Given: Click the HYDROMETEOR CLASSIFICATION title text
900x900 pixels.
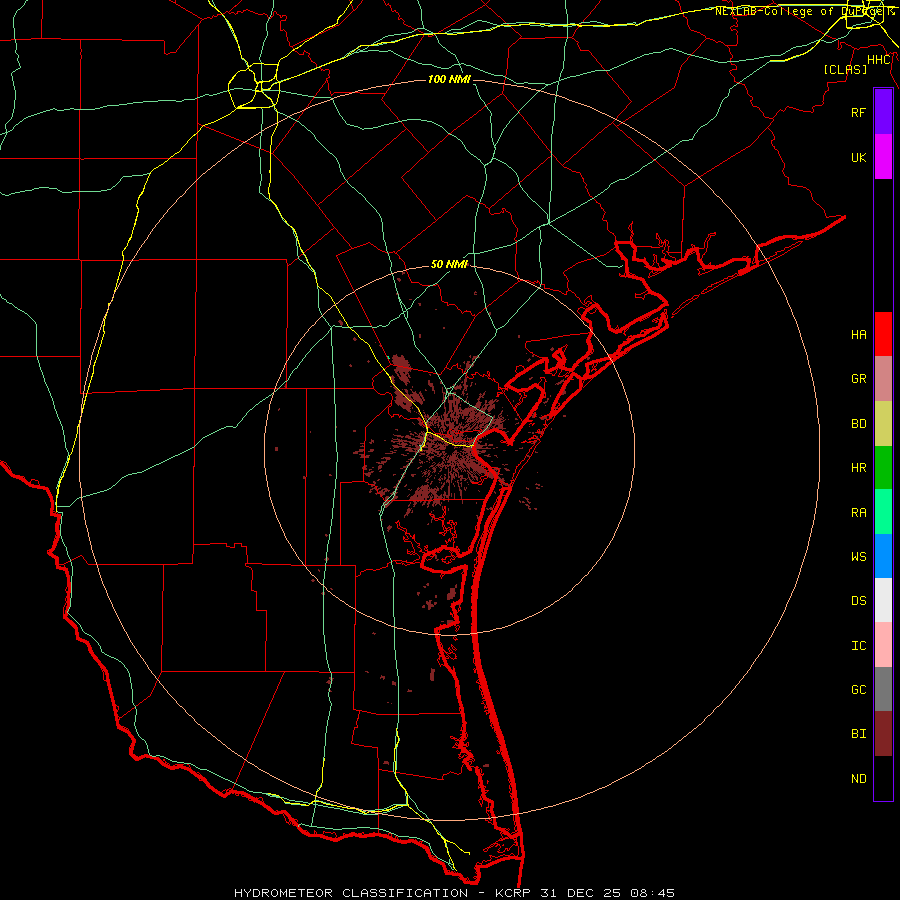Looking at the screenshot, I should tap(351, 893).
